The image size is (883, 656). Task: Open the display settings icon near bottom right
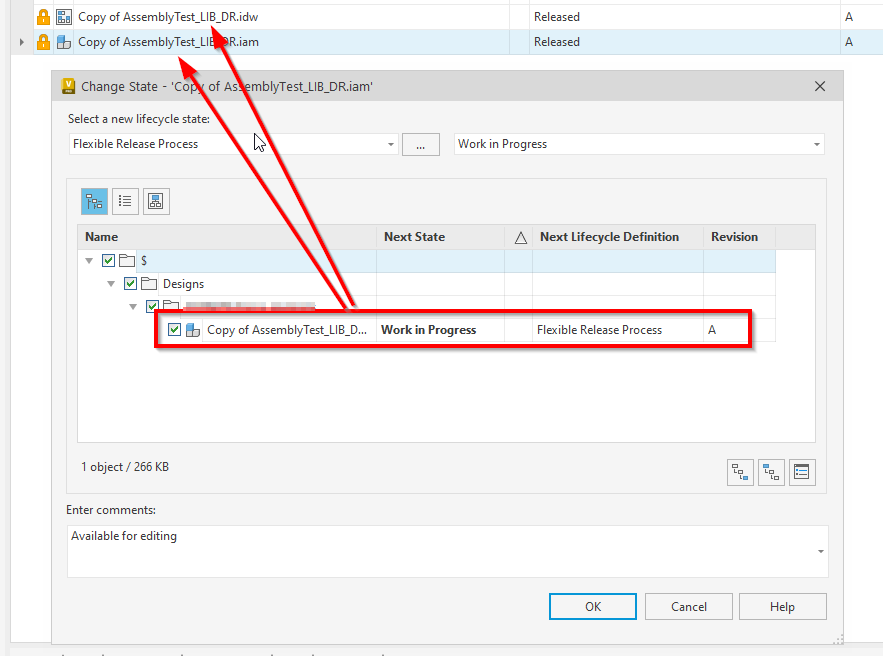(802, 471)
